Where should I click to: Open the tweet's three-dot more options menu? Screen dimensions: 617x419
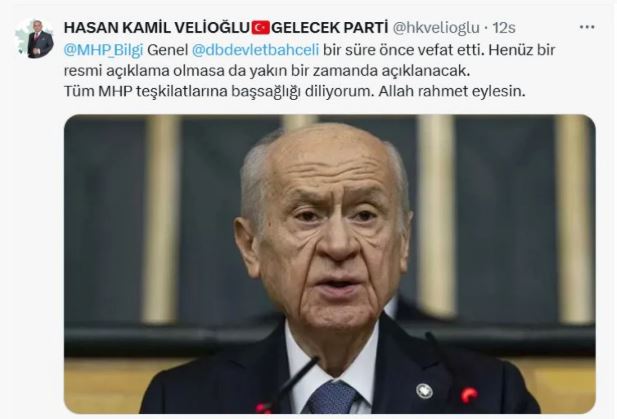point(587,27)
